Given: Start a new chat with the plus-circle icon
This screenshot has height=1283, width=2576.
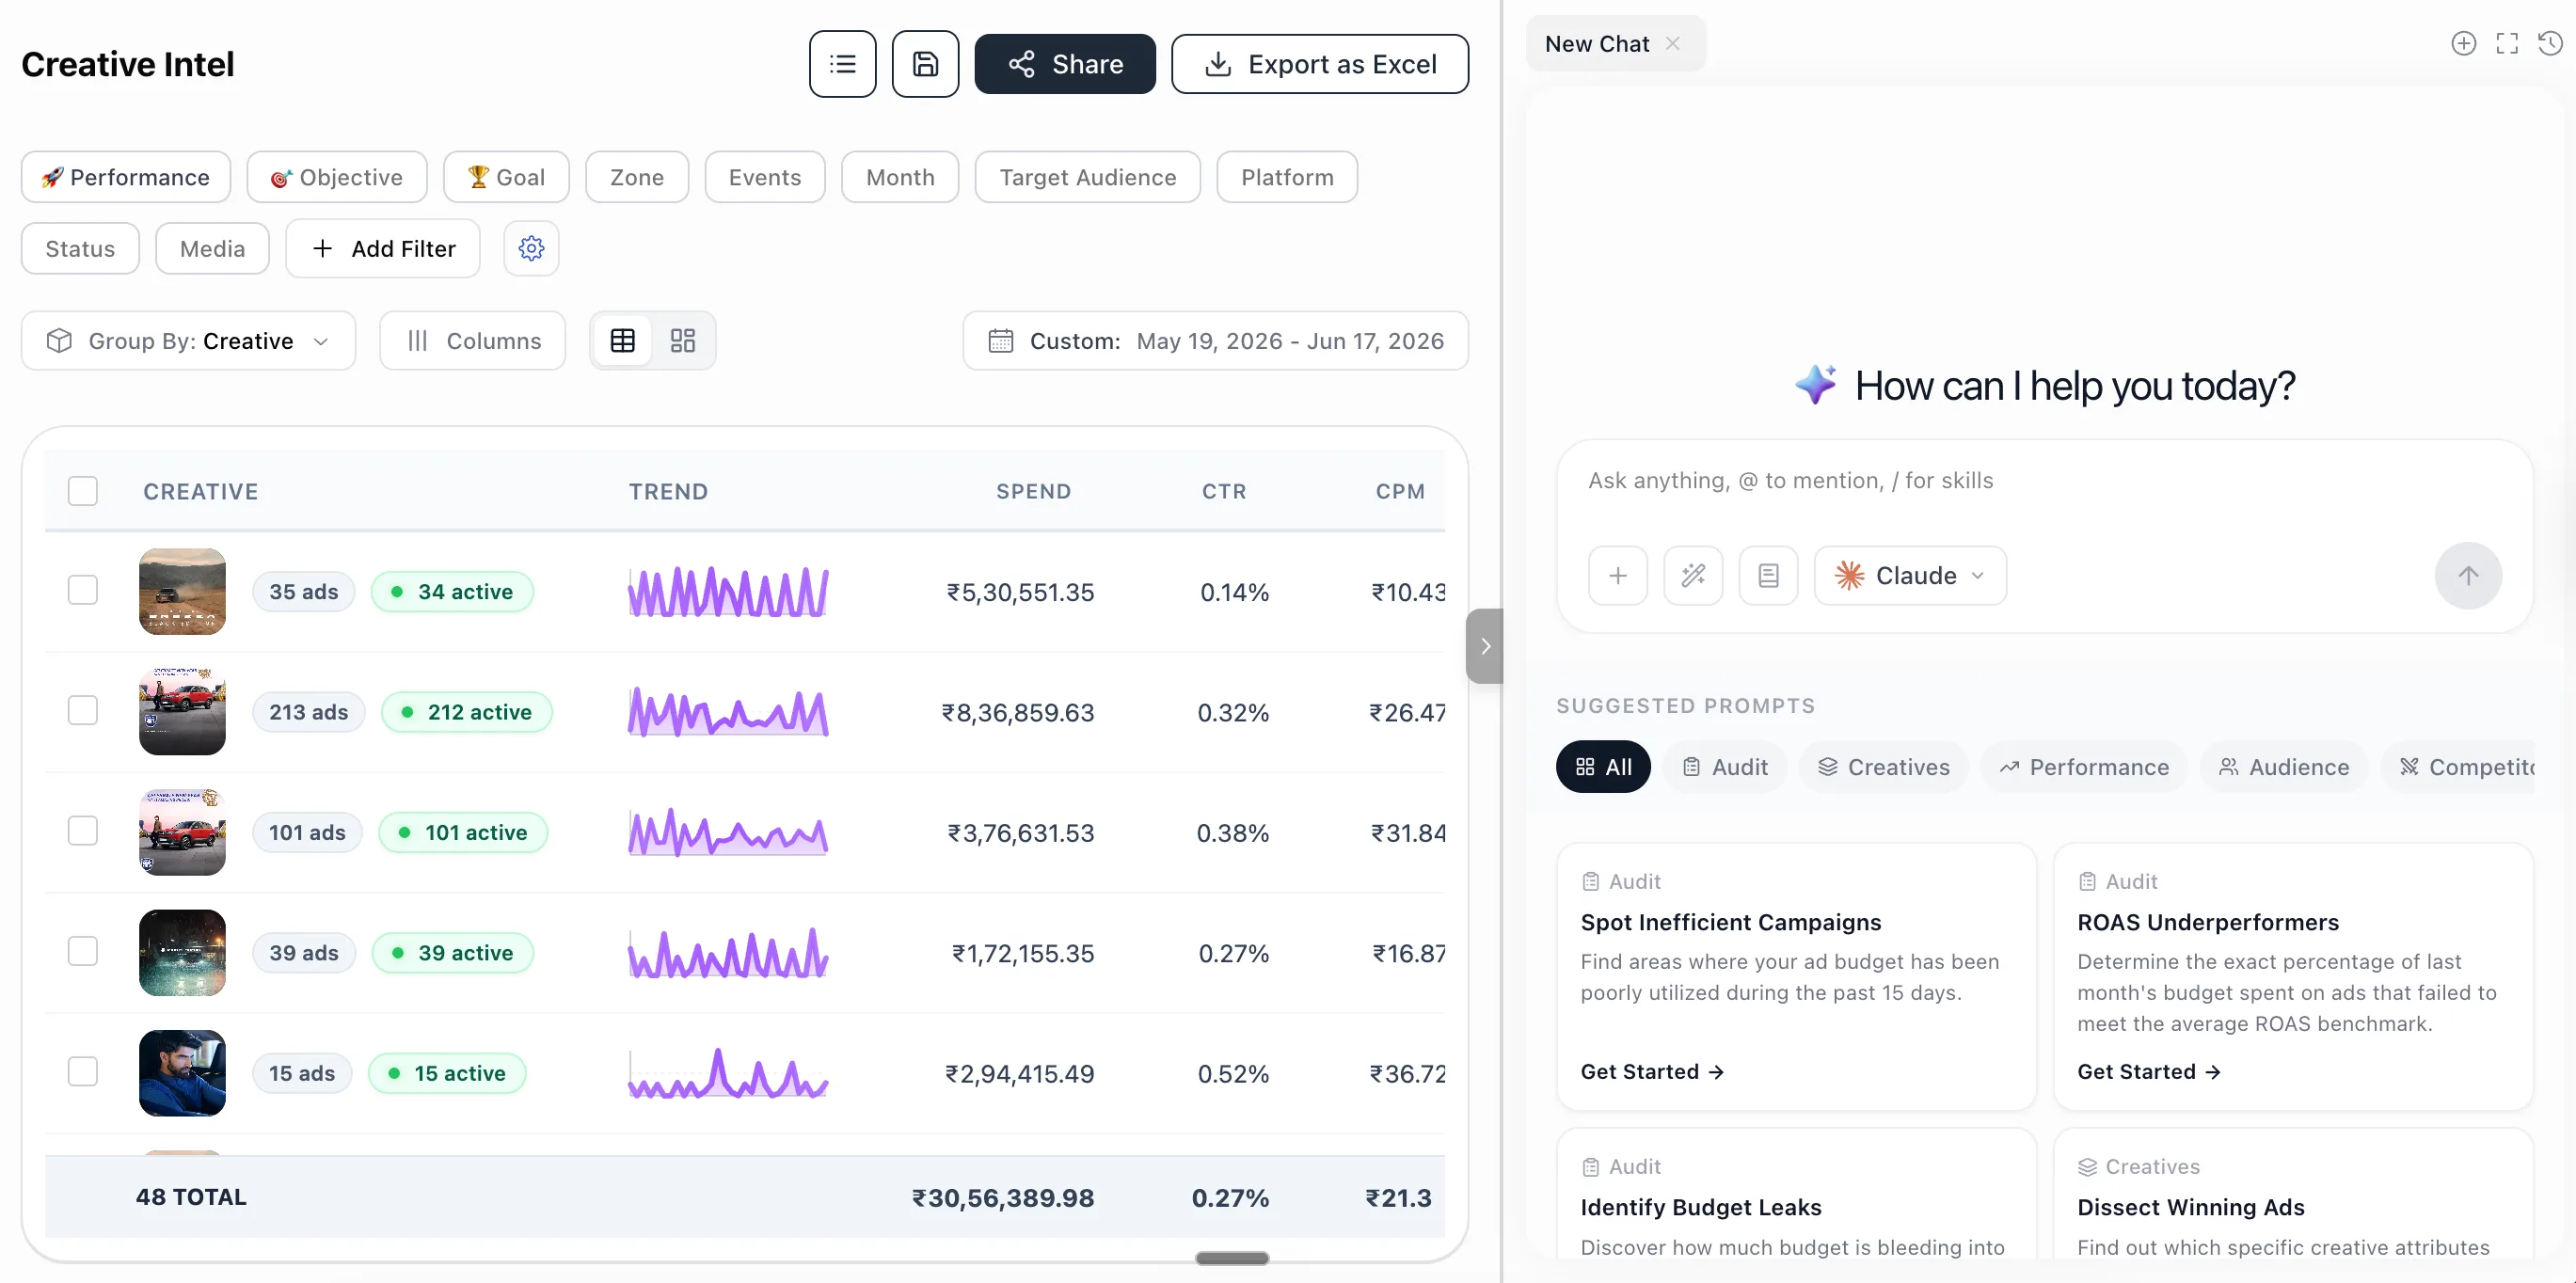Looking at the screenshot, I should point(2463,43).
